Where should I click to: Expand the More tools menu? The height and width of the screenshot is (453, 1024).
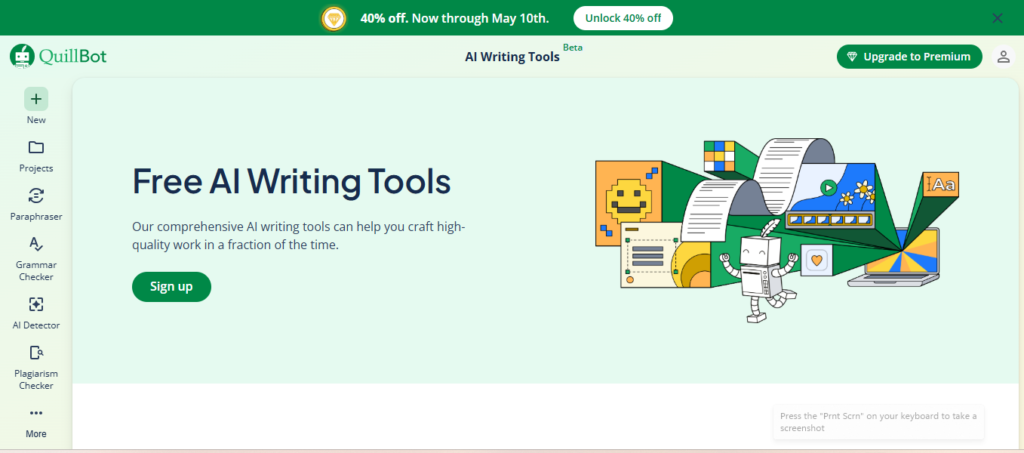[36, 422]
